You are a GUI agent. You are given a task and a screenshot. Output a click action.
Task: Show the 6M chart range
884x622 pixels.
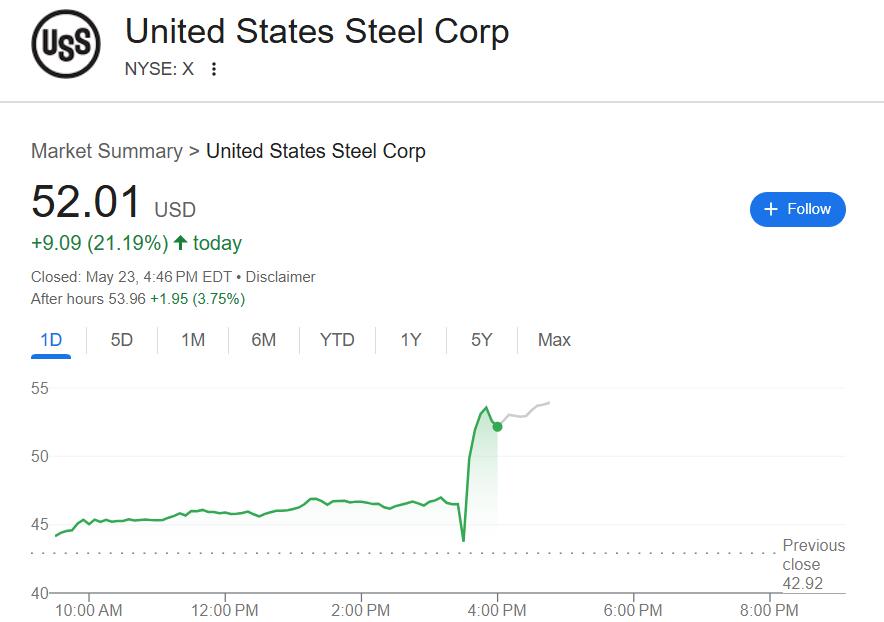[x=264, y=340]
